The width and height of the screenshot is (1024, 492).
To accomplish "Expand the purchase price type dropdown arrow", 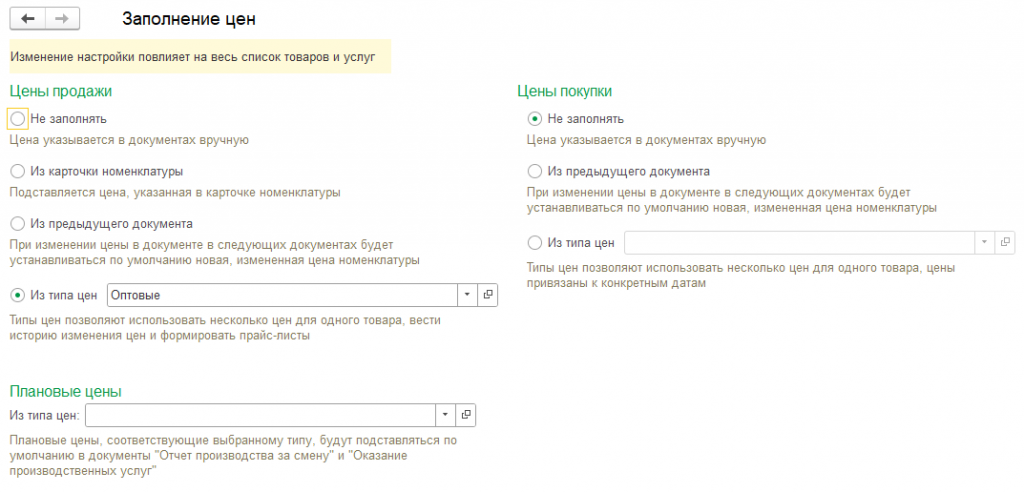I will (x=984, y=242).
